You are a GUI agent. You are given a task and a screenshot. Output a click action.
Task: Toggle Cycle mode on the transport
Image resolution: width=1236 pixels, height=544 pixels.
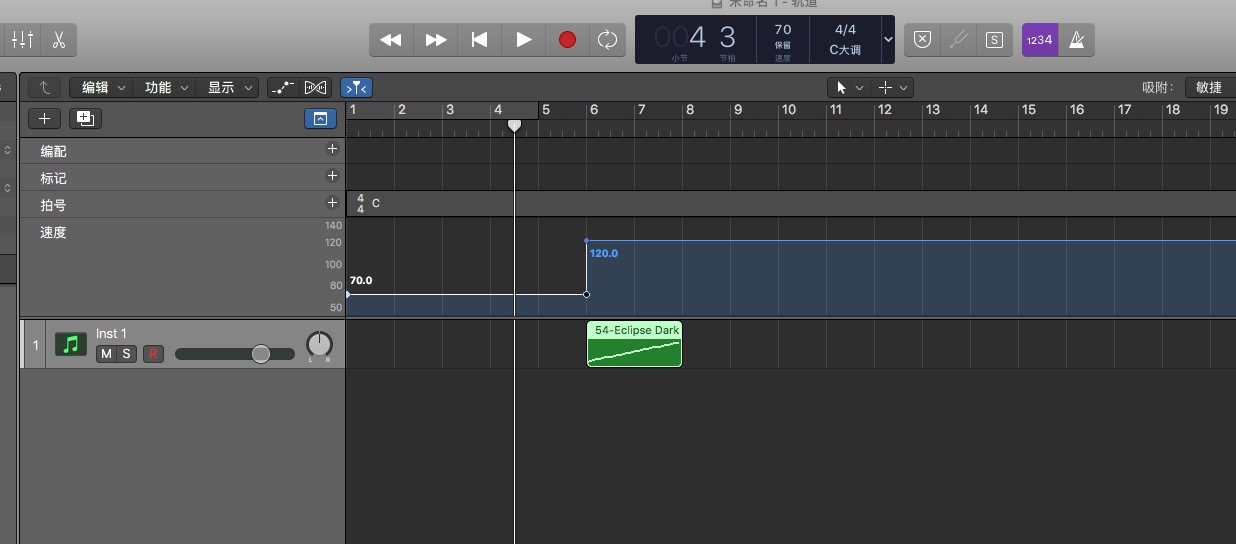(607, 40)
